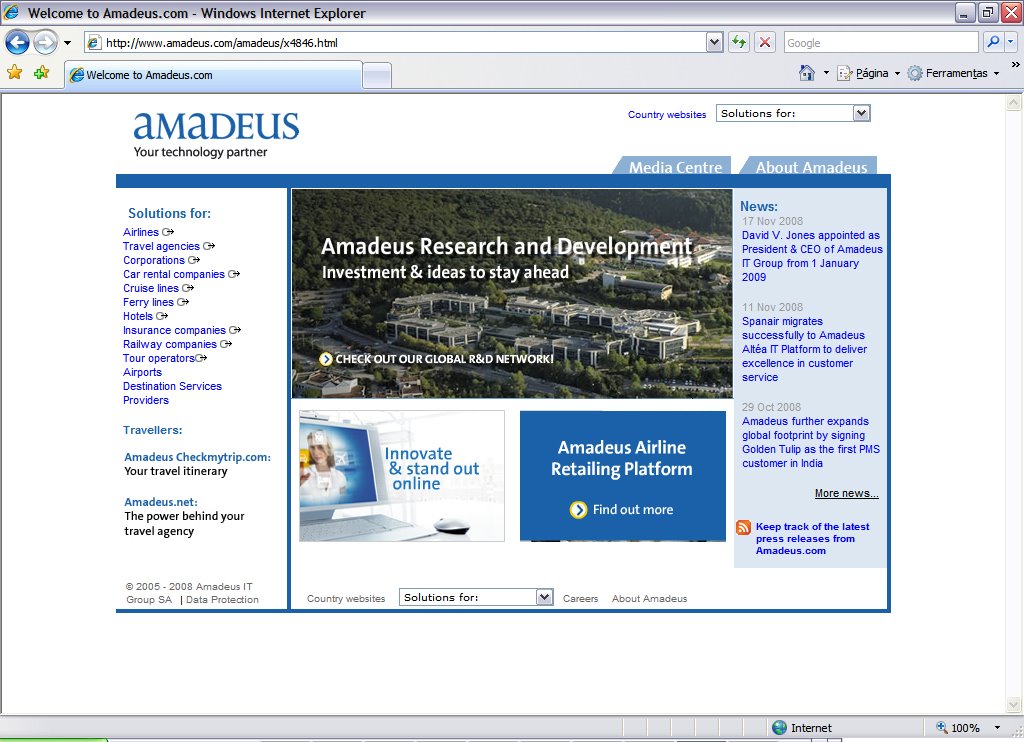This screenshot has width=1024, height=742.
Task: Open the Media Centre tab
Action: pos(673,167)
